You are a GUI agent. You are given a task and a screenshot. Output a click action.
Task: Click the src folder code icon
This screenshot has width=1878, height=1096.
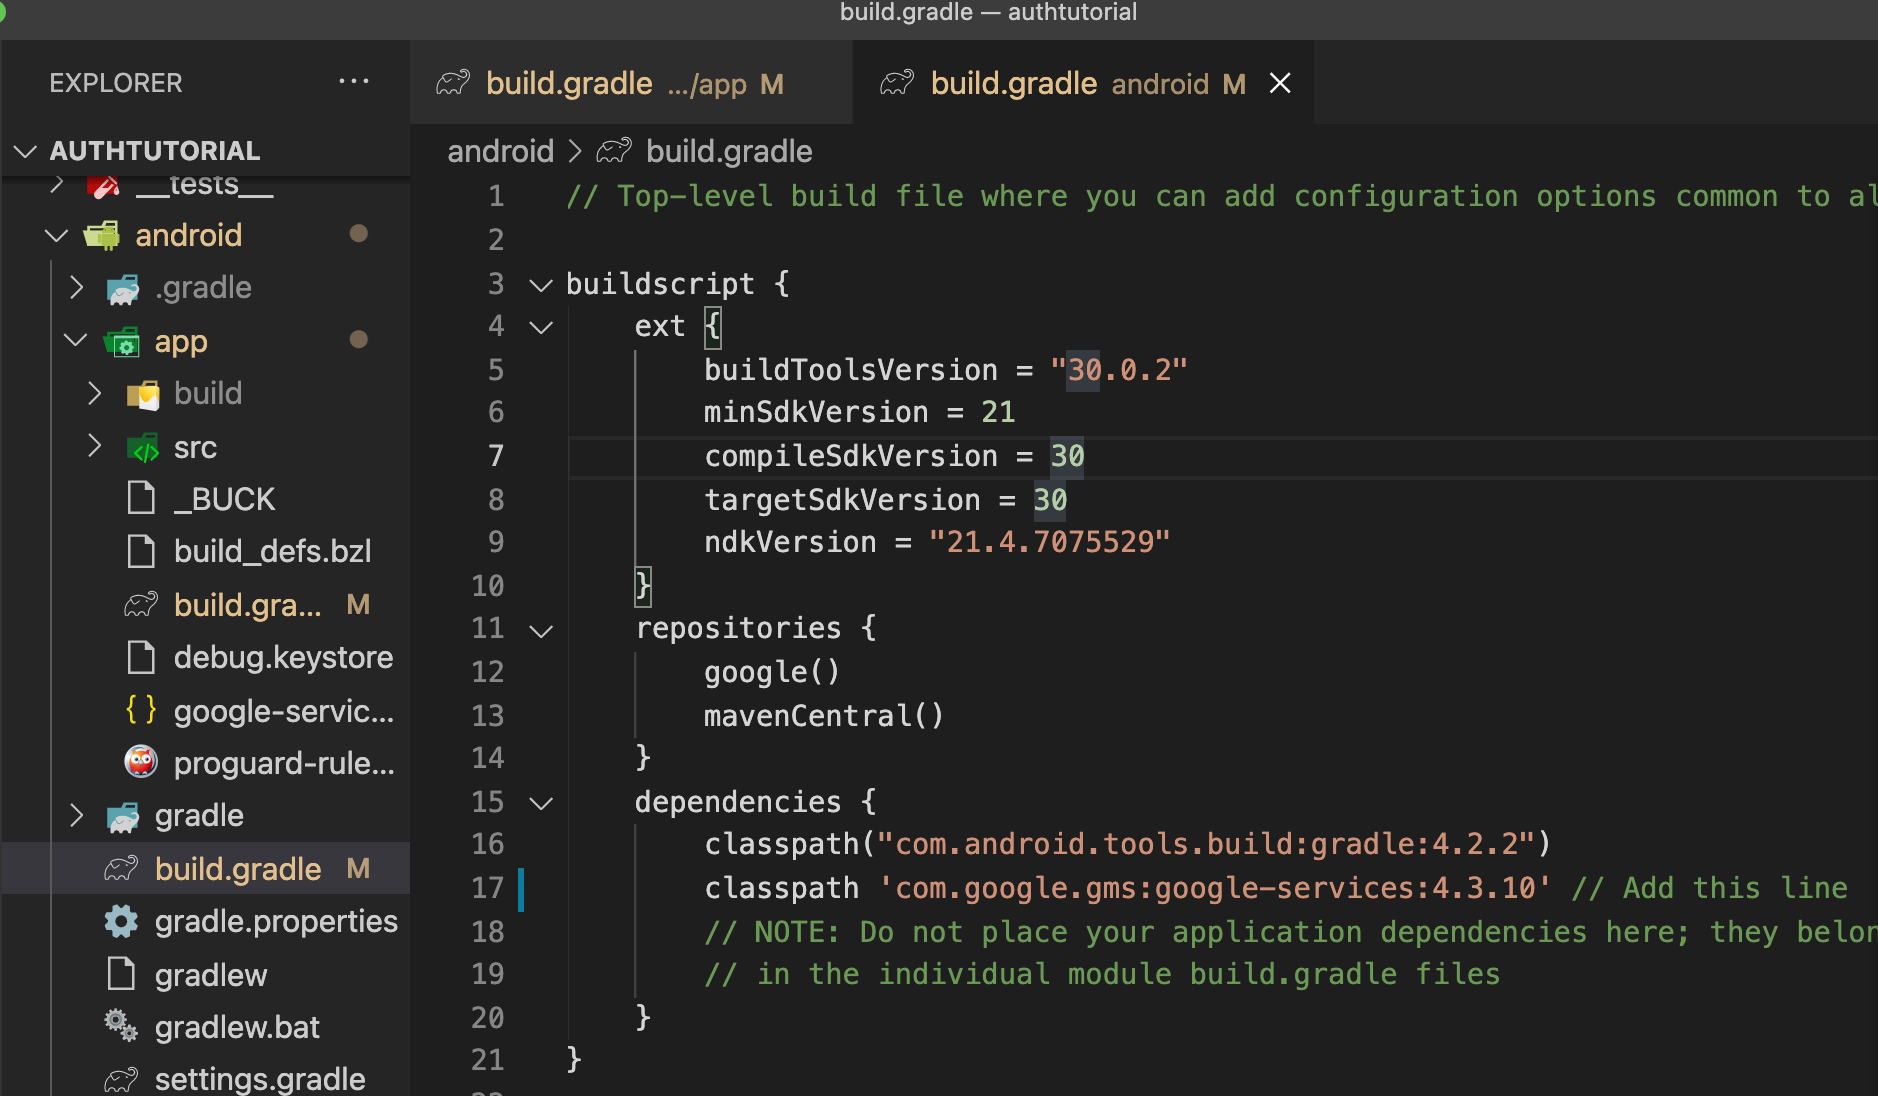[143, 447]
